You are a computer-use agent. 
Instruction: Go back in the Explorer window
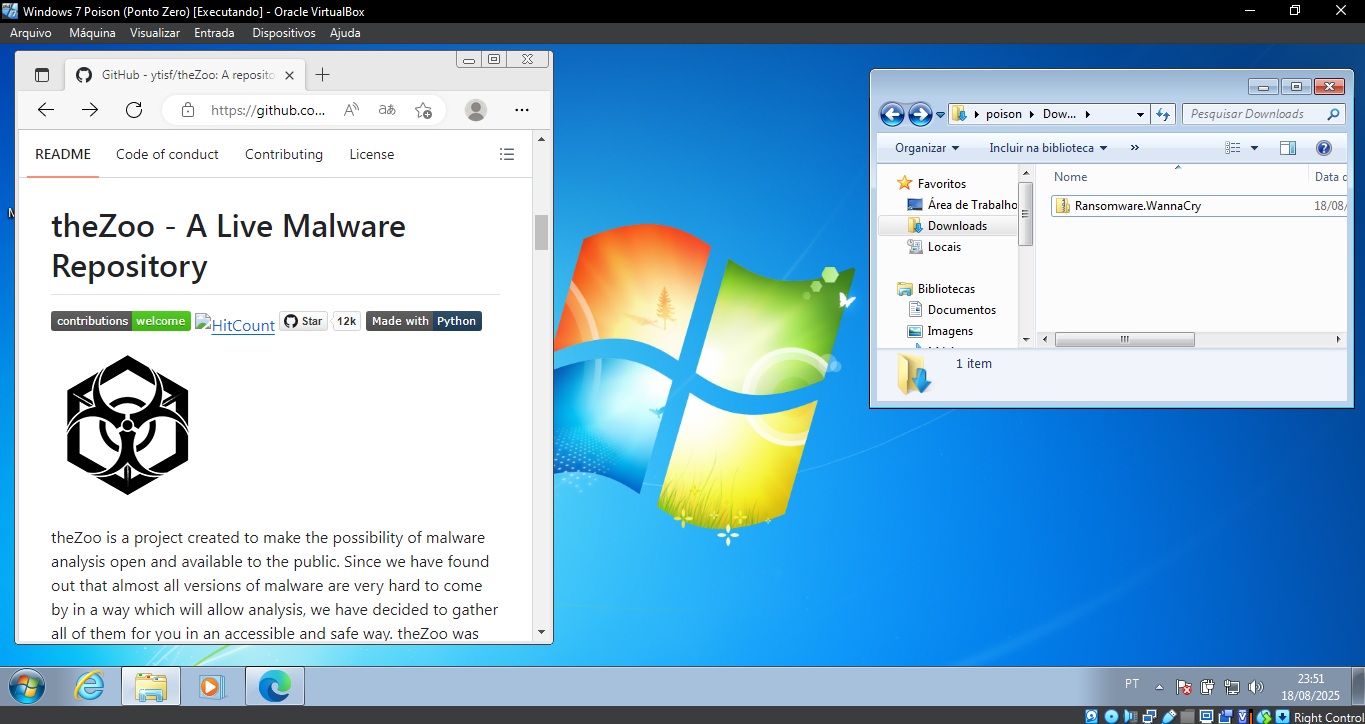click(892, 114)
